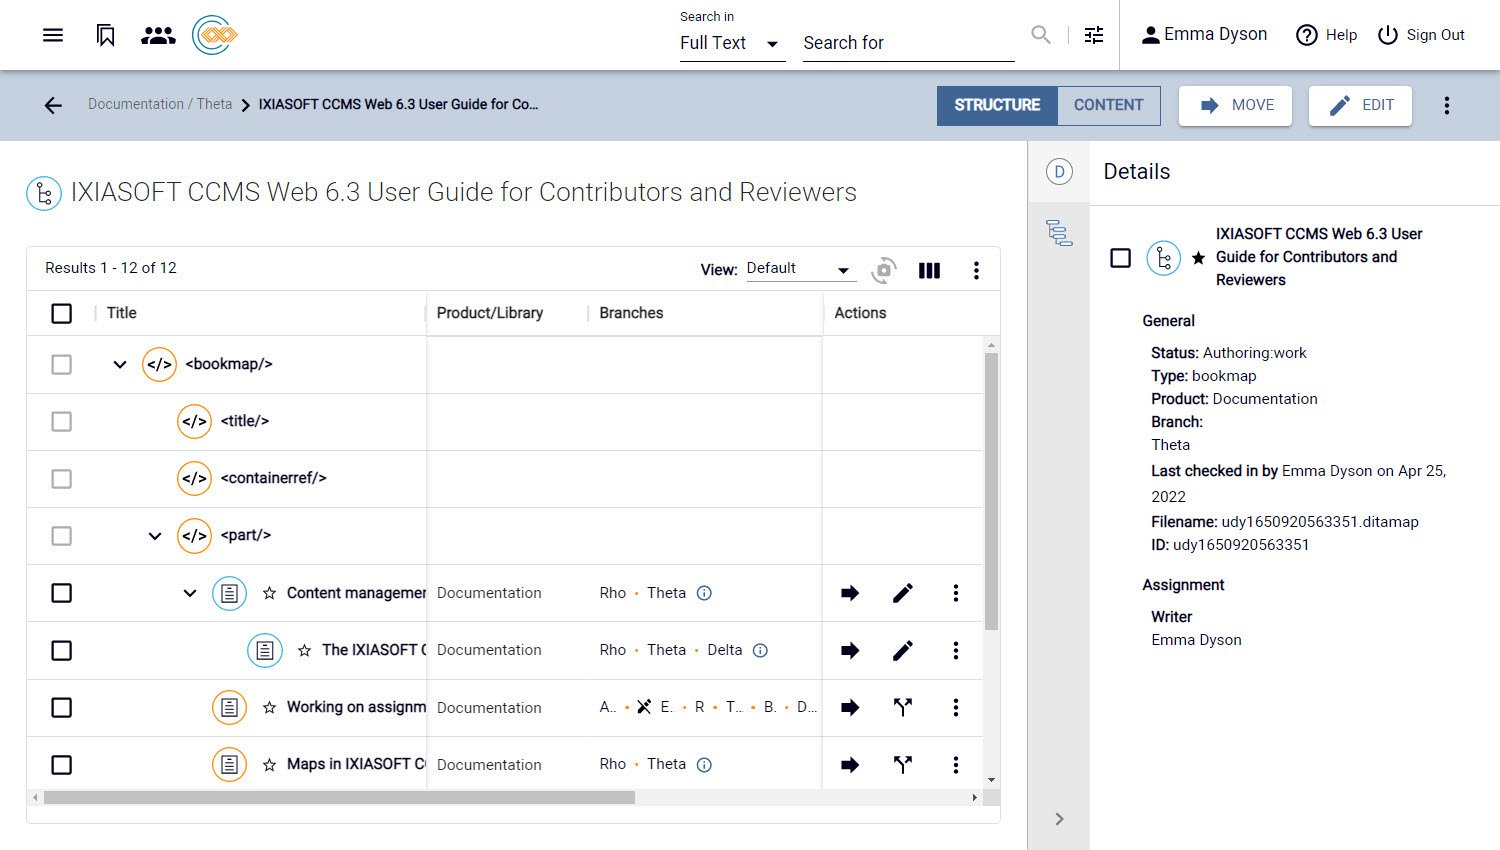Click the horizontal scrollbar thumb under the table
This screenshot has height=850, width=1500.
click(x=339, y=797)
